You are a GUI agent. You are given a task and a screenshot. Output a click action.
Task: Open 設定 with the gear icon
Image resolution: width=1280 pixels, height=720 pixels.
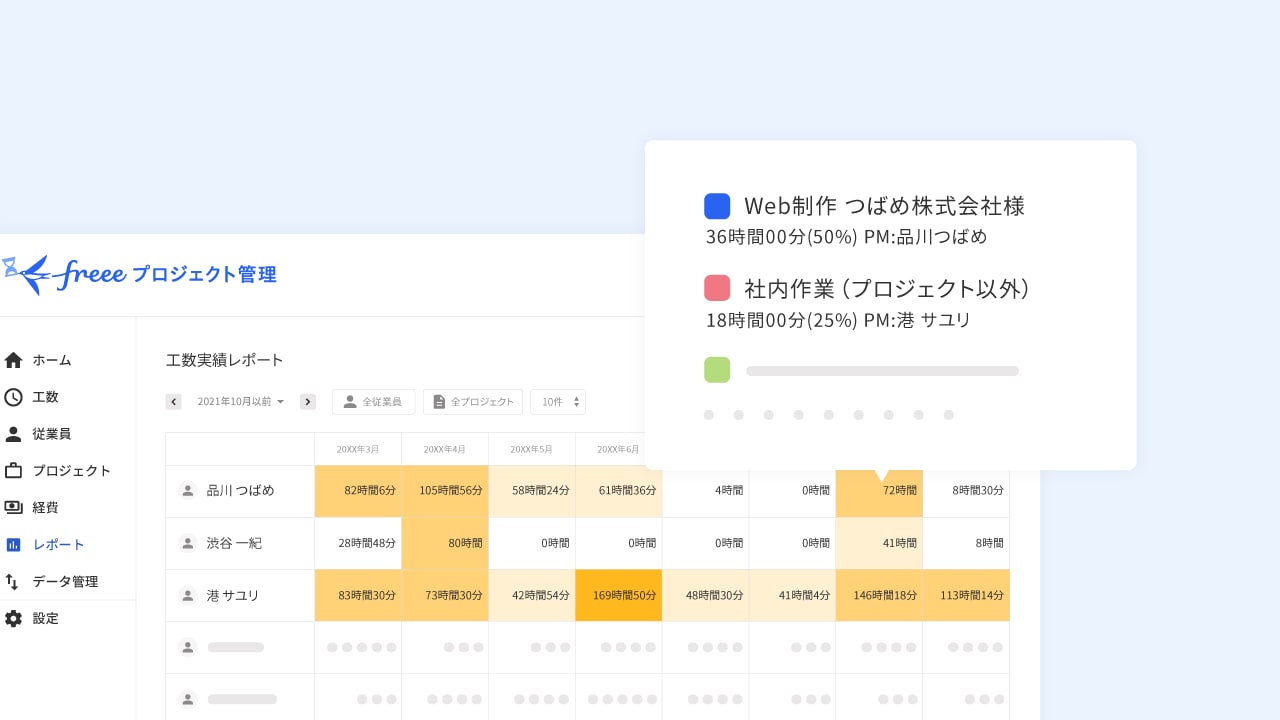pos(13,618)
